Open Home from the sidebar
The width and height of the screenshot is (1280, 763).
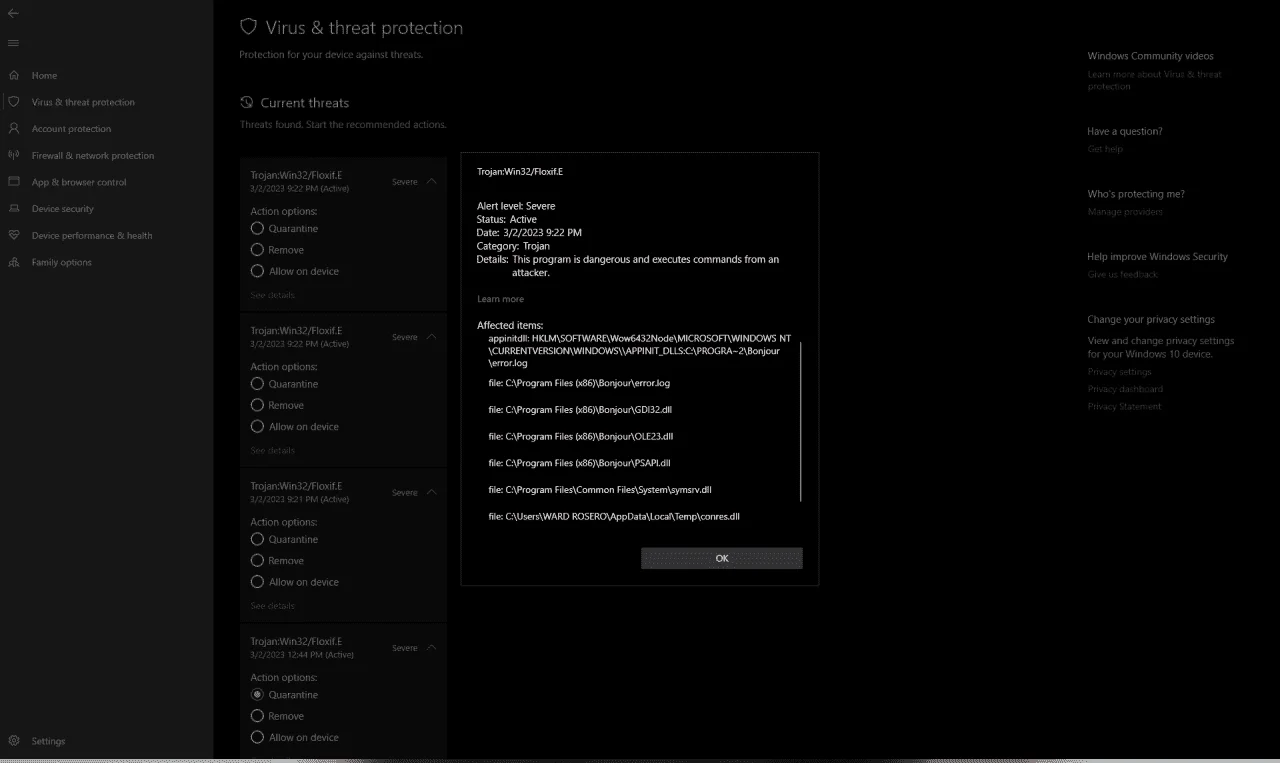(44, 75)
